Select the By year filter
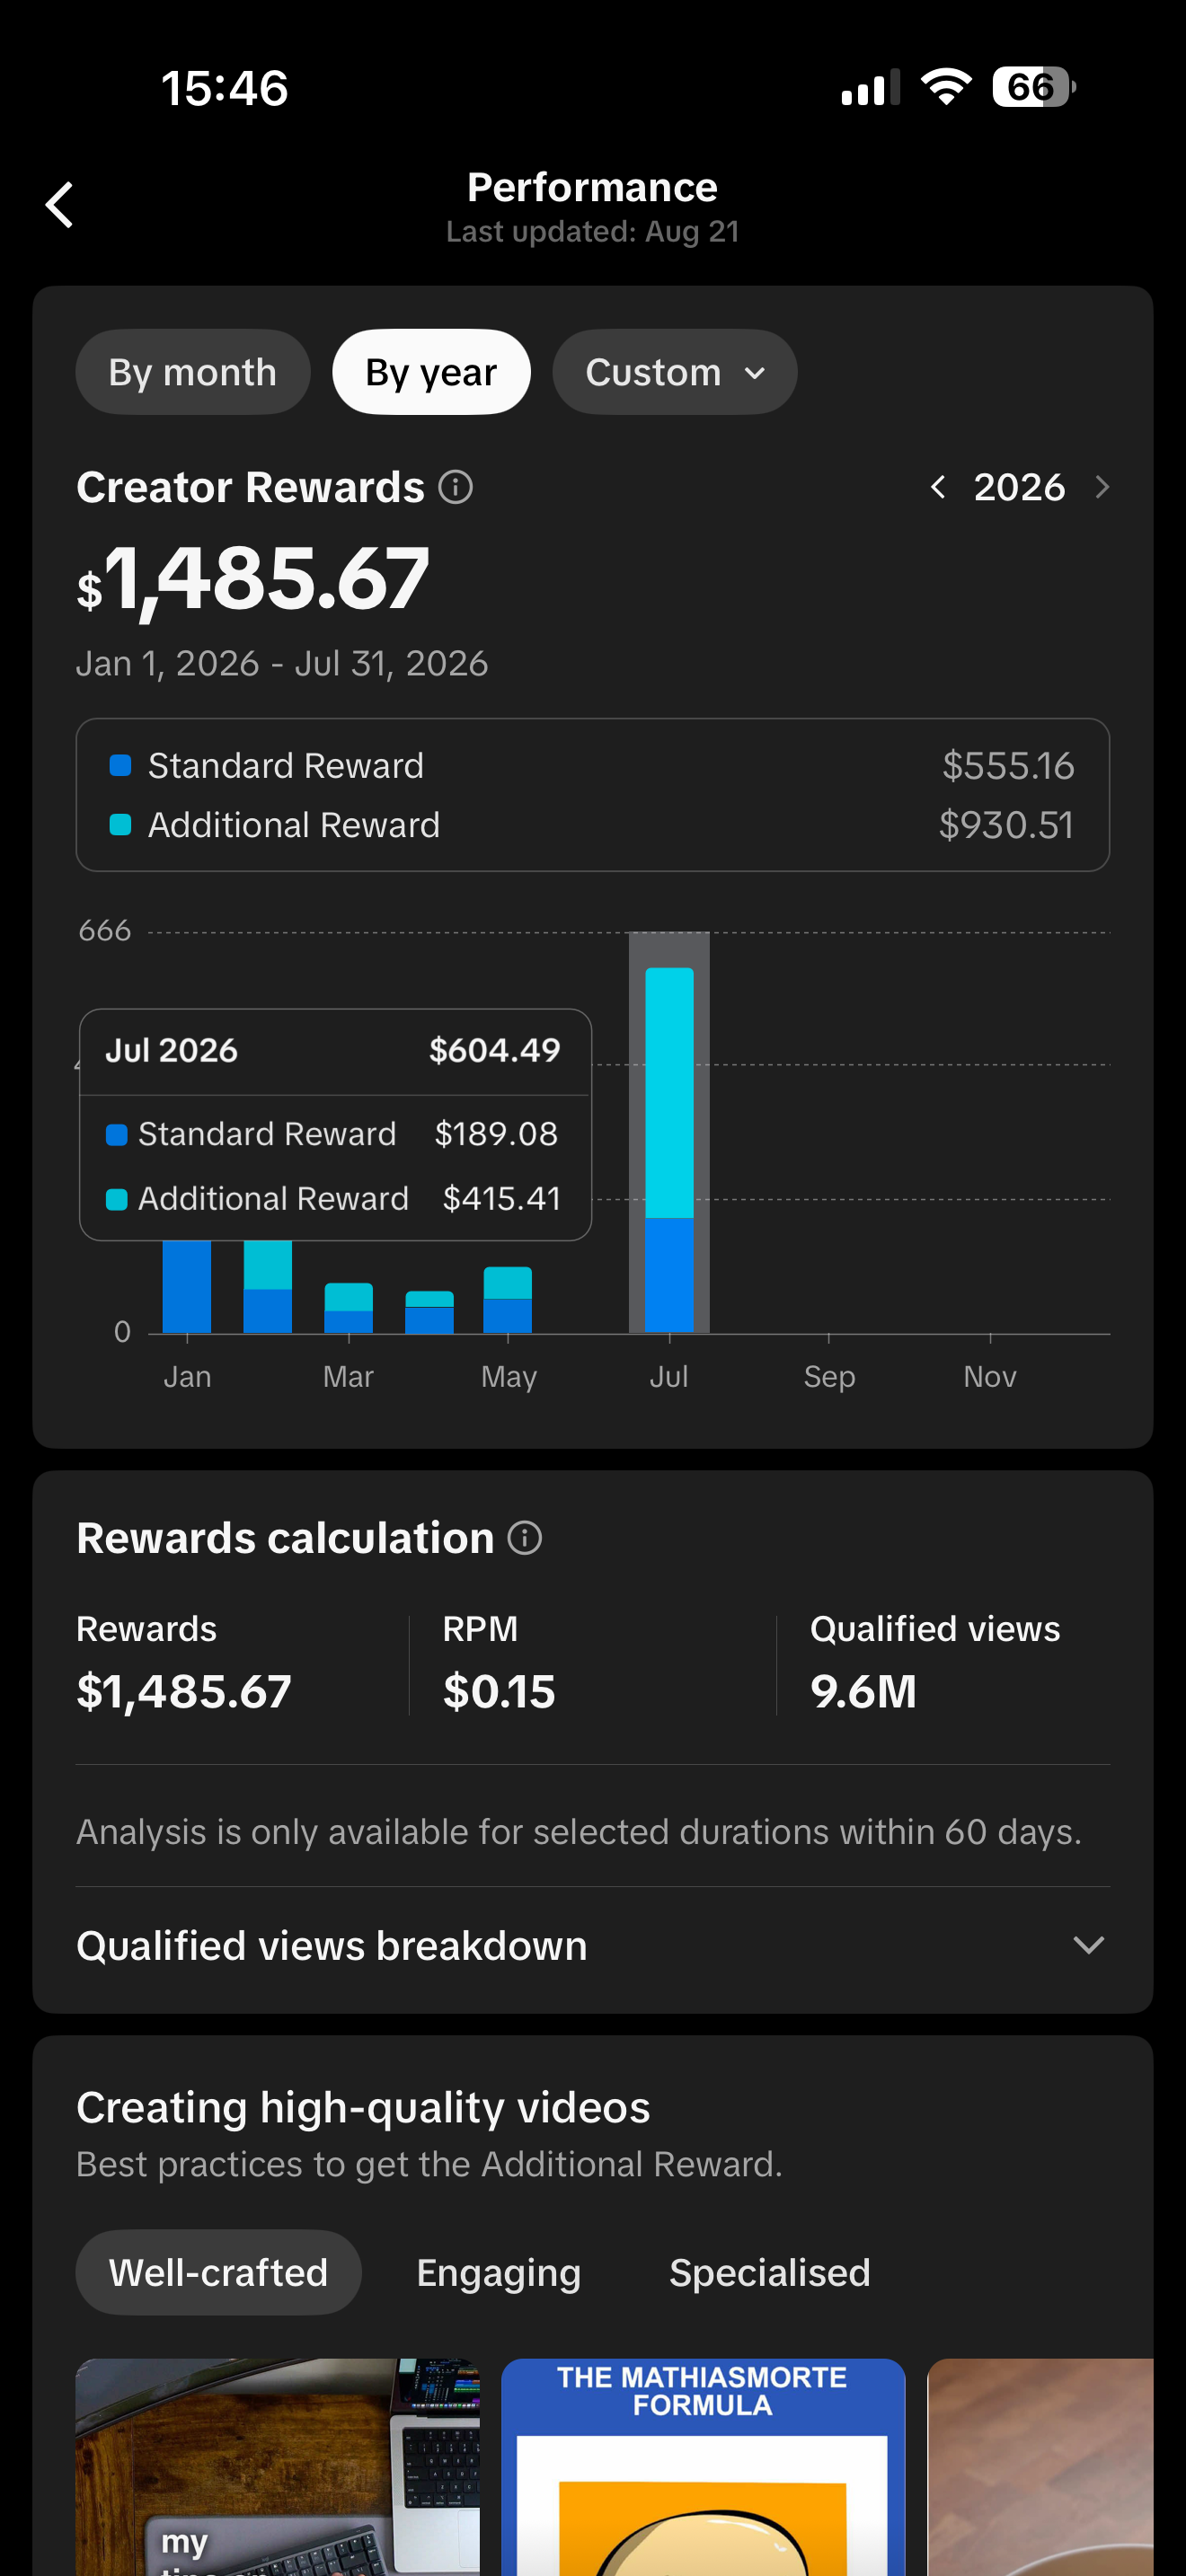This screenshot has width=1186, height=2576. (431, 372)
